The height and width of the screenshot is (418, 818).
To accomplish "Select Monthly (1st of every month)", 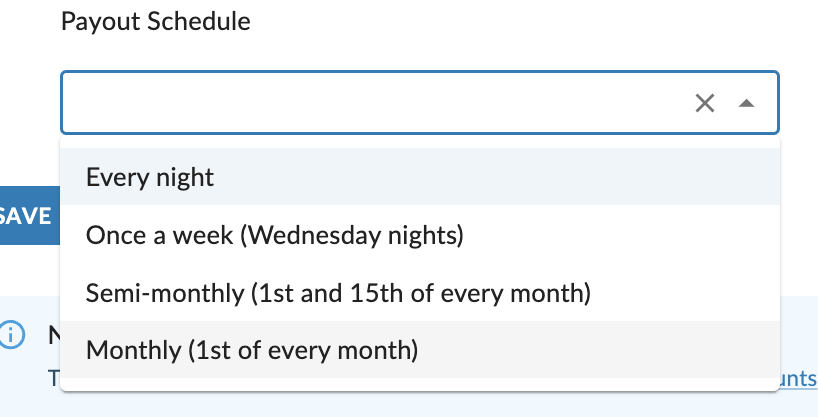I will click(420, 350).
